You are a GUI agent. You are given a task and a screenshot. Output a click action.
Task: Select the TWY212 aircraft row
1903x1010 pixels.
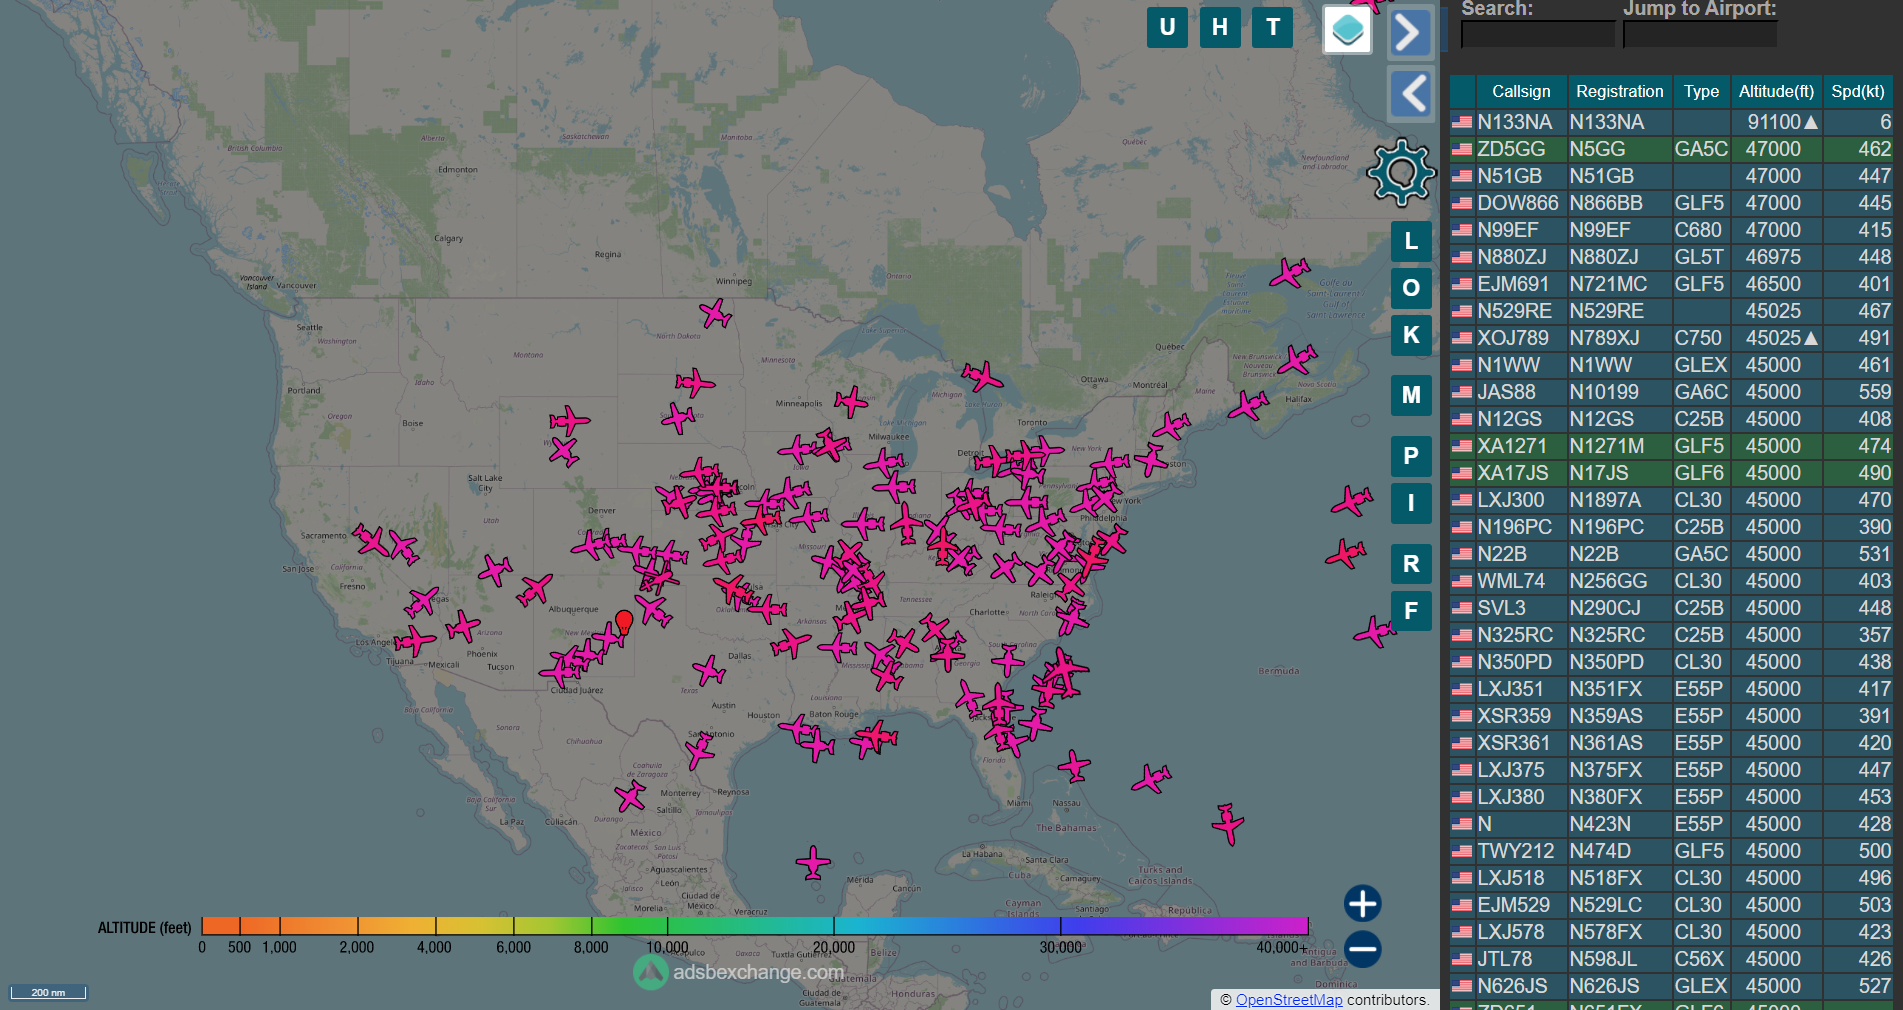[1671, 851]
